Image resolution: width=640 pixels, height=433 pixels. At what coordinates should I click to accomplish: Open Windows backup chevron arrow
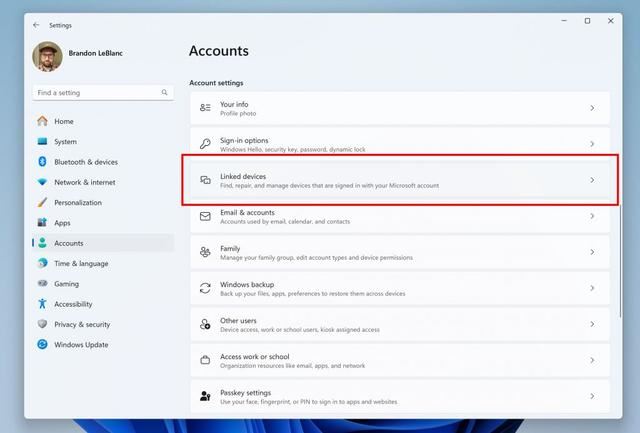(x=592, y=288)
